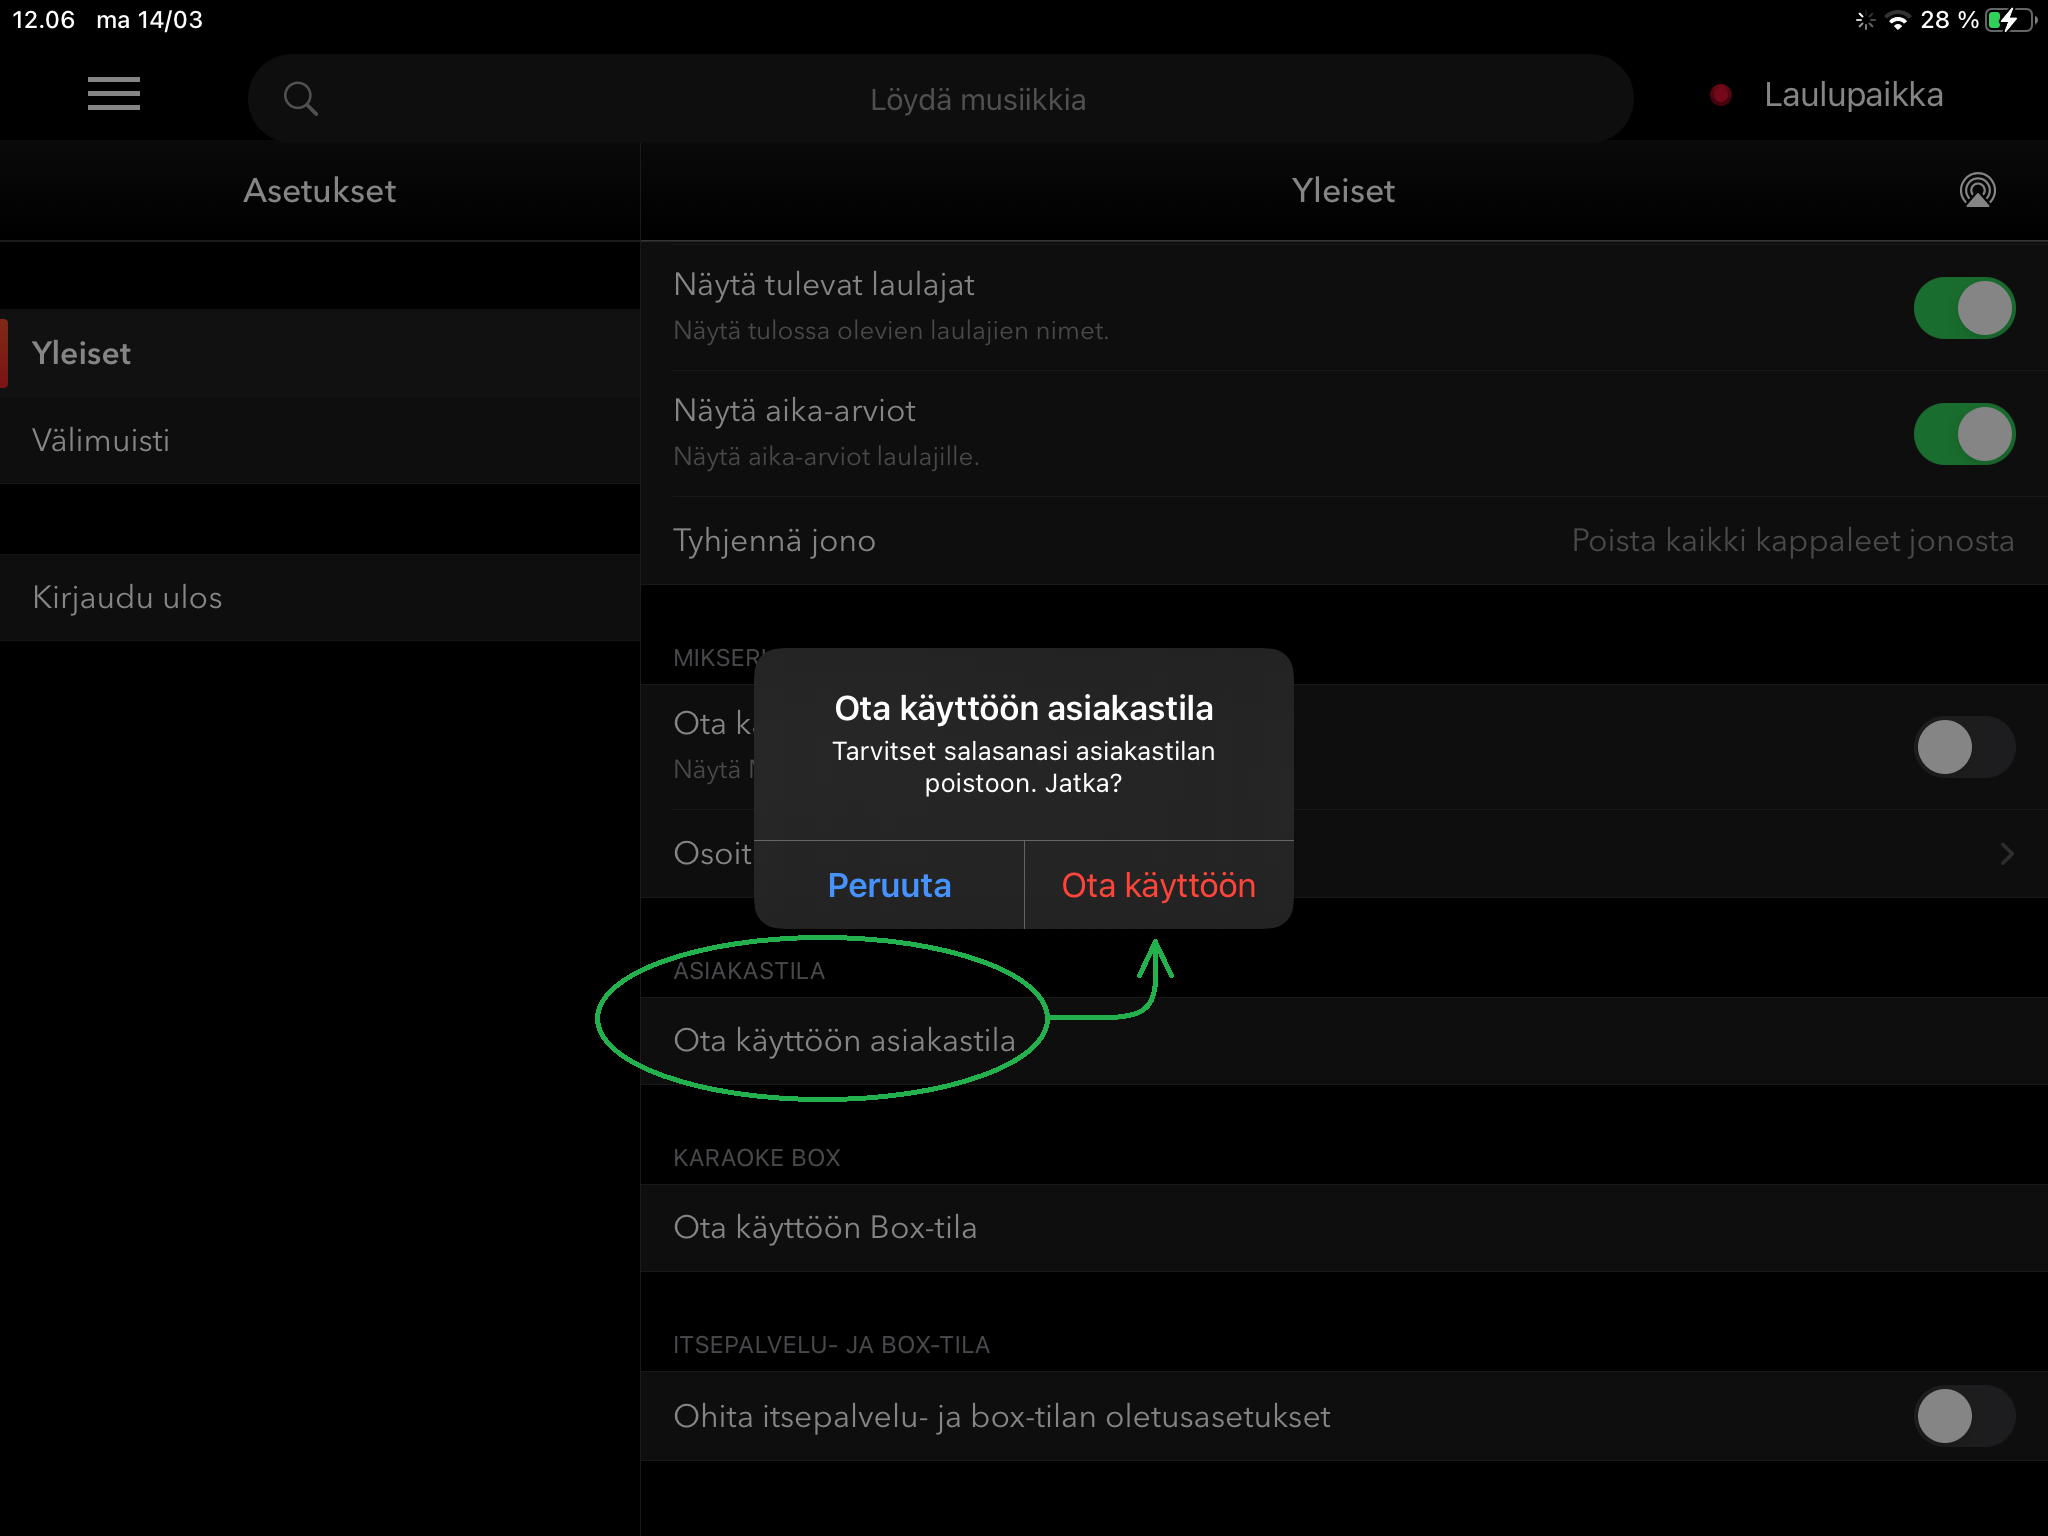The height and width of the screenshot is (1536, 2048).
Task: Tap the Yleiset title in the right panel header
Action: [x=1343, y=190]
